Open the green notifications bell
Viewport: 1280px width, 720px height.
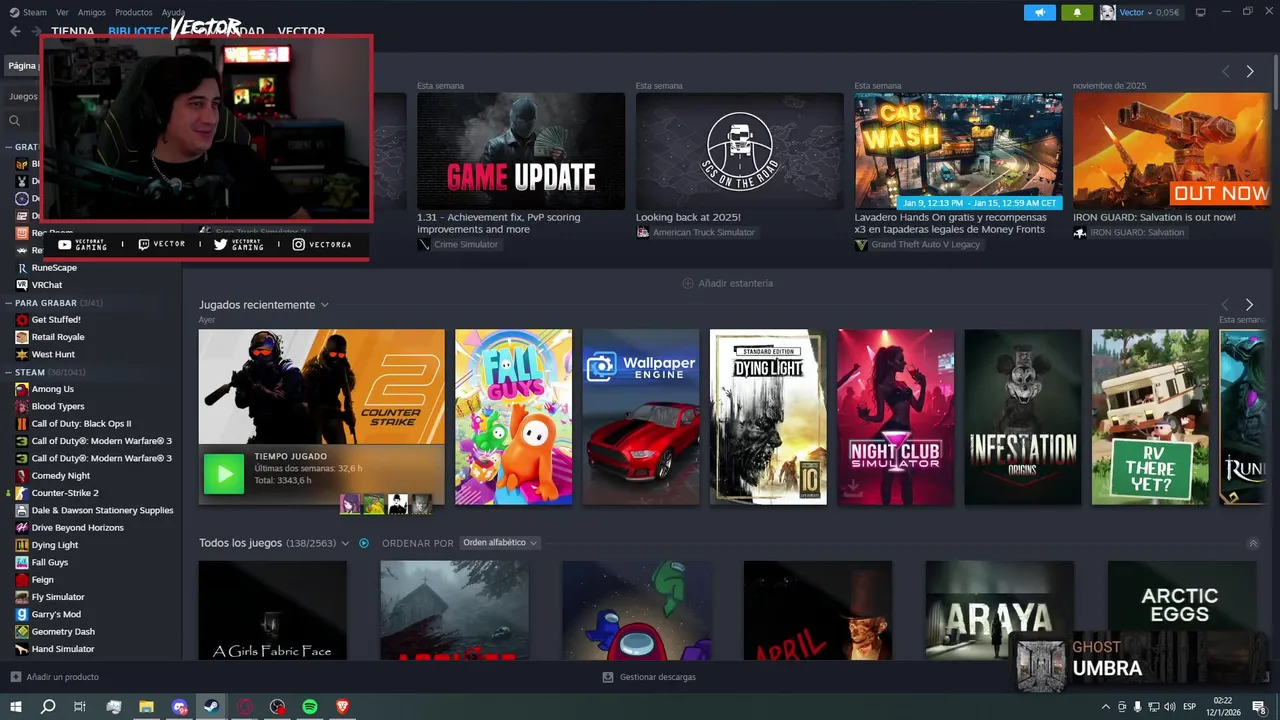tap(1077, 12)
